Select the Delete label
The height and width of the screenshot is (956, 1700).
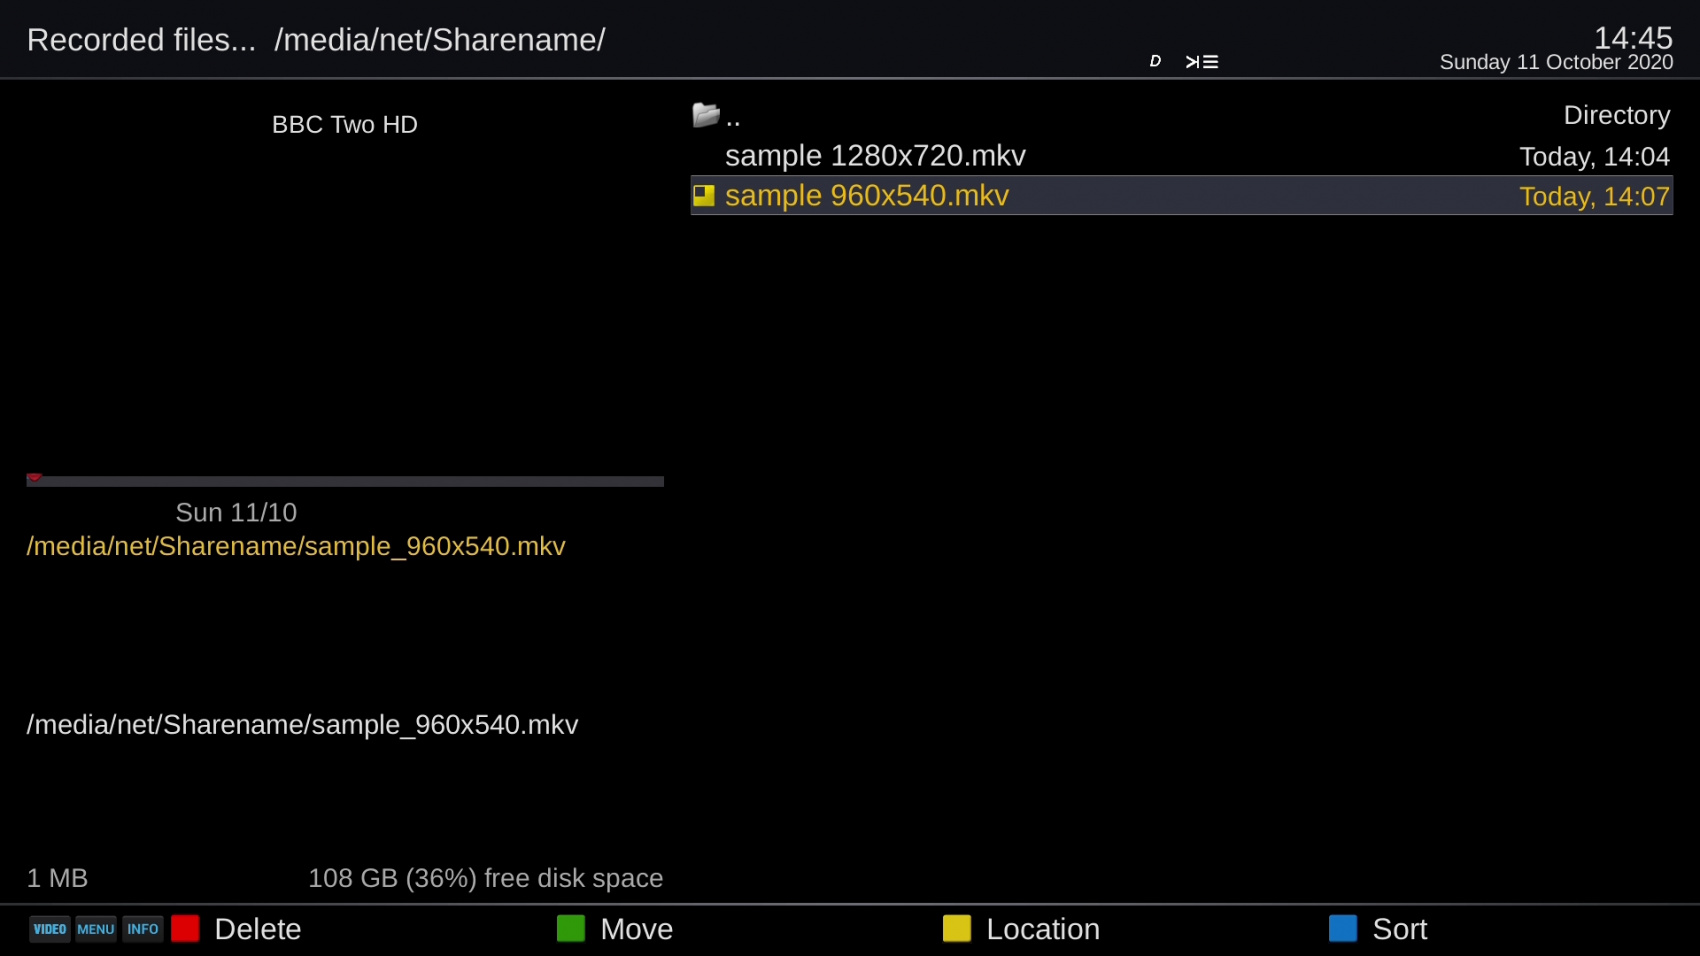point(258,929)
